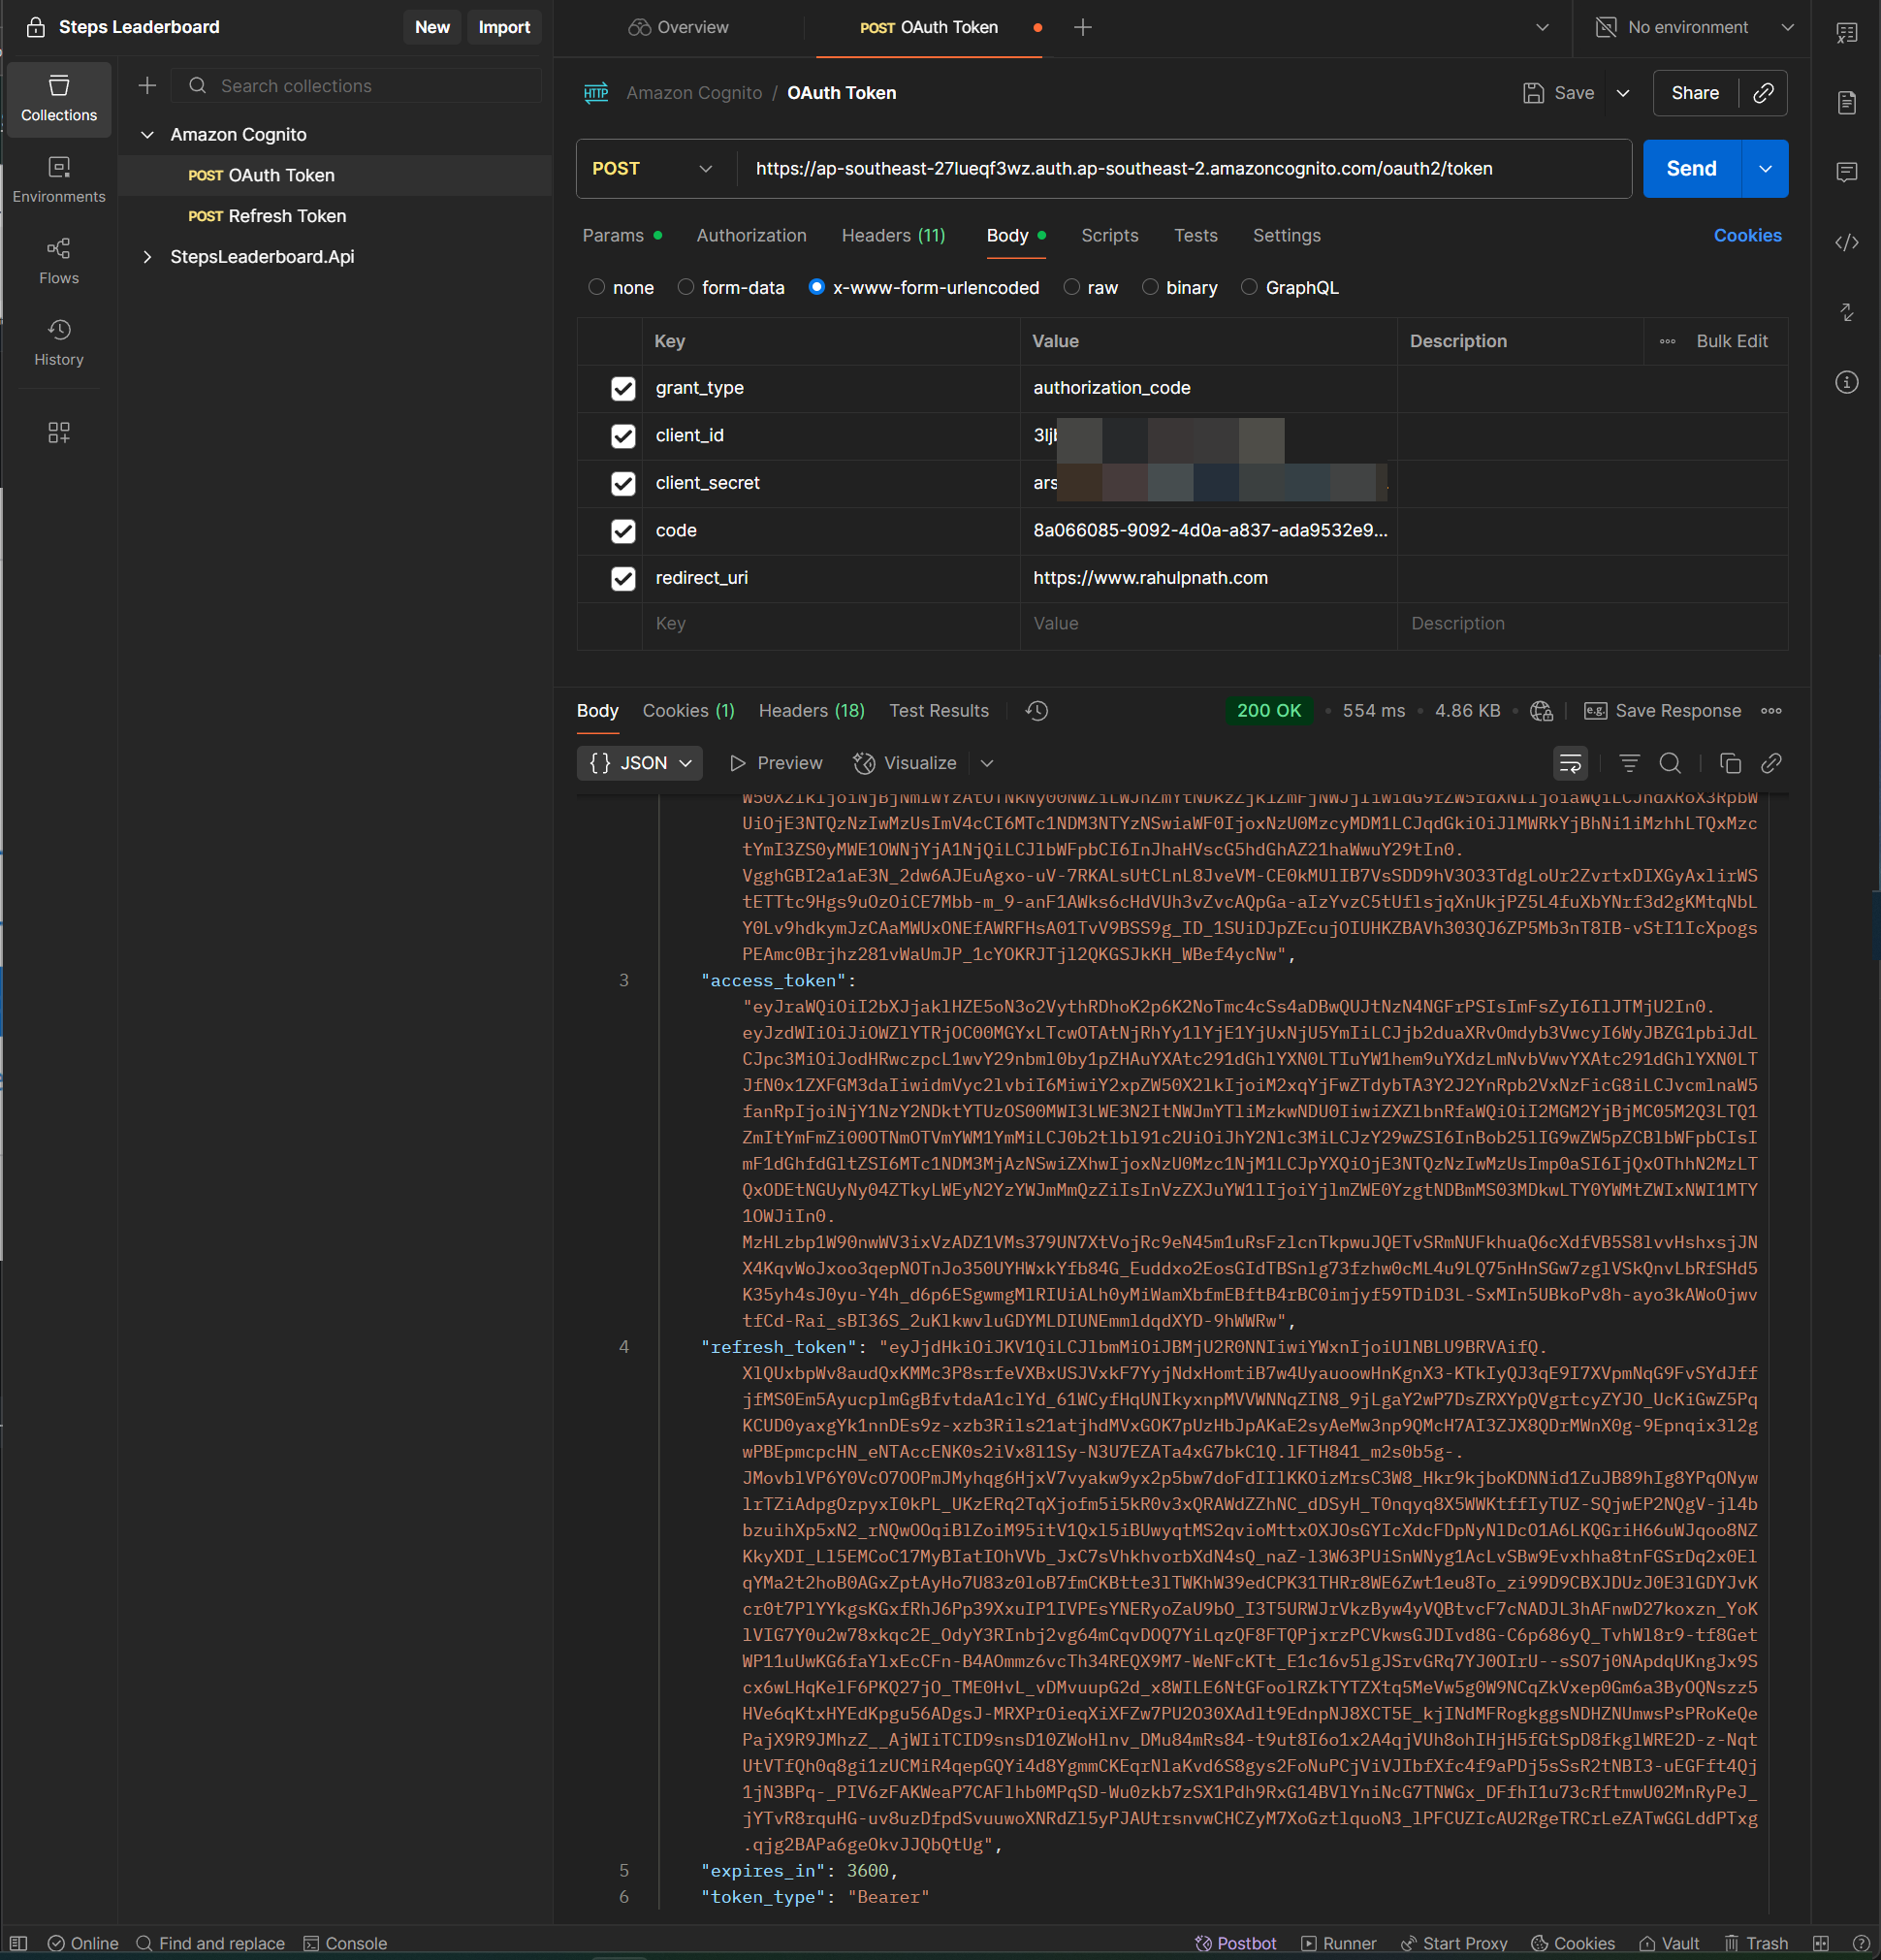Open the request info icon

pyautogui.click(x=1846, y=382)
